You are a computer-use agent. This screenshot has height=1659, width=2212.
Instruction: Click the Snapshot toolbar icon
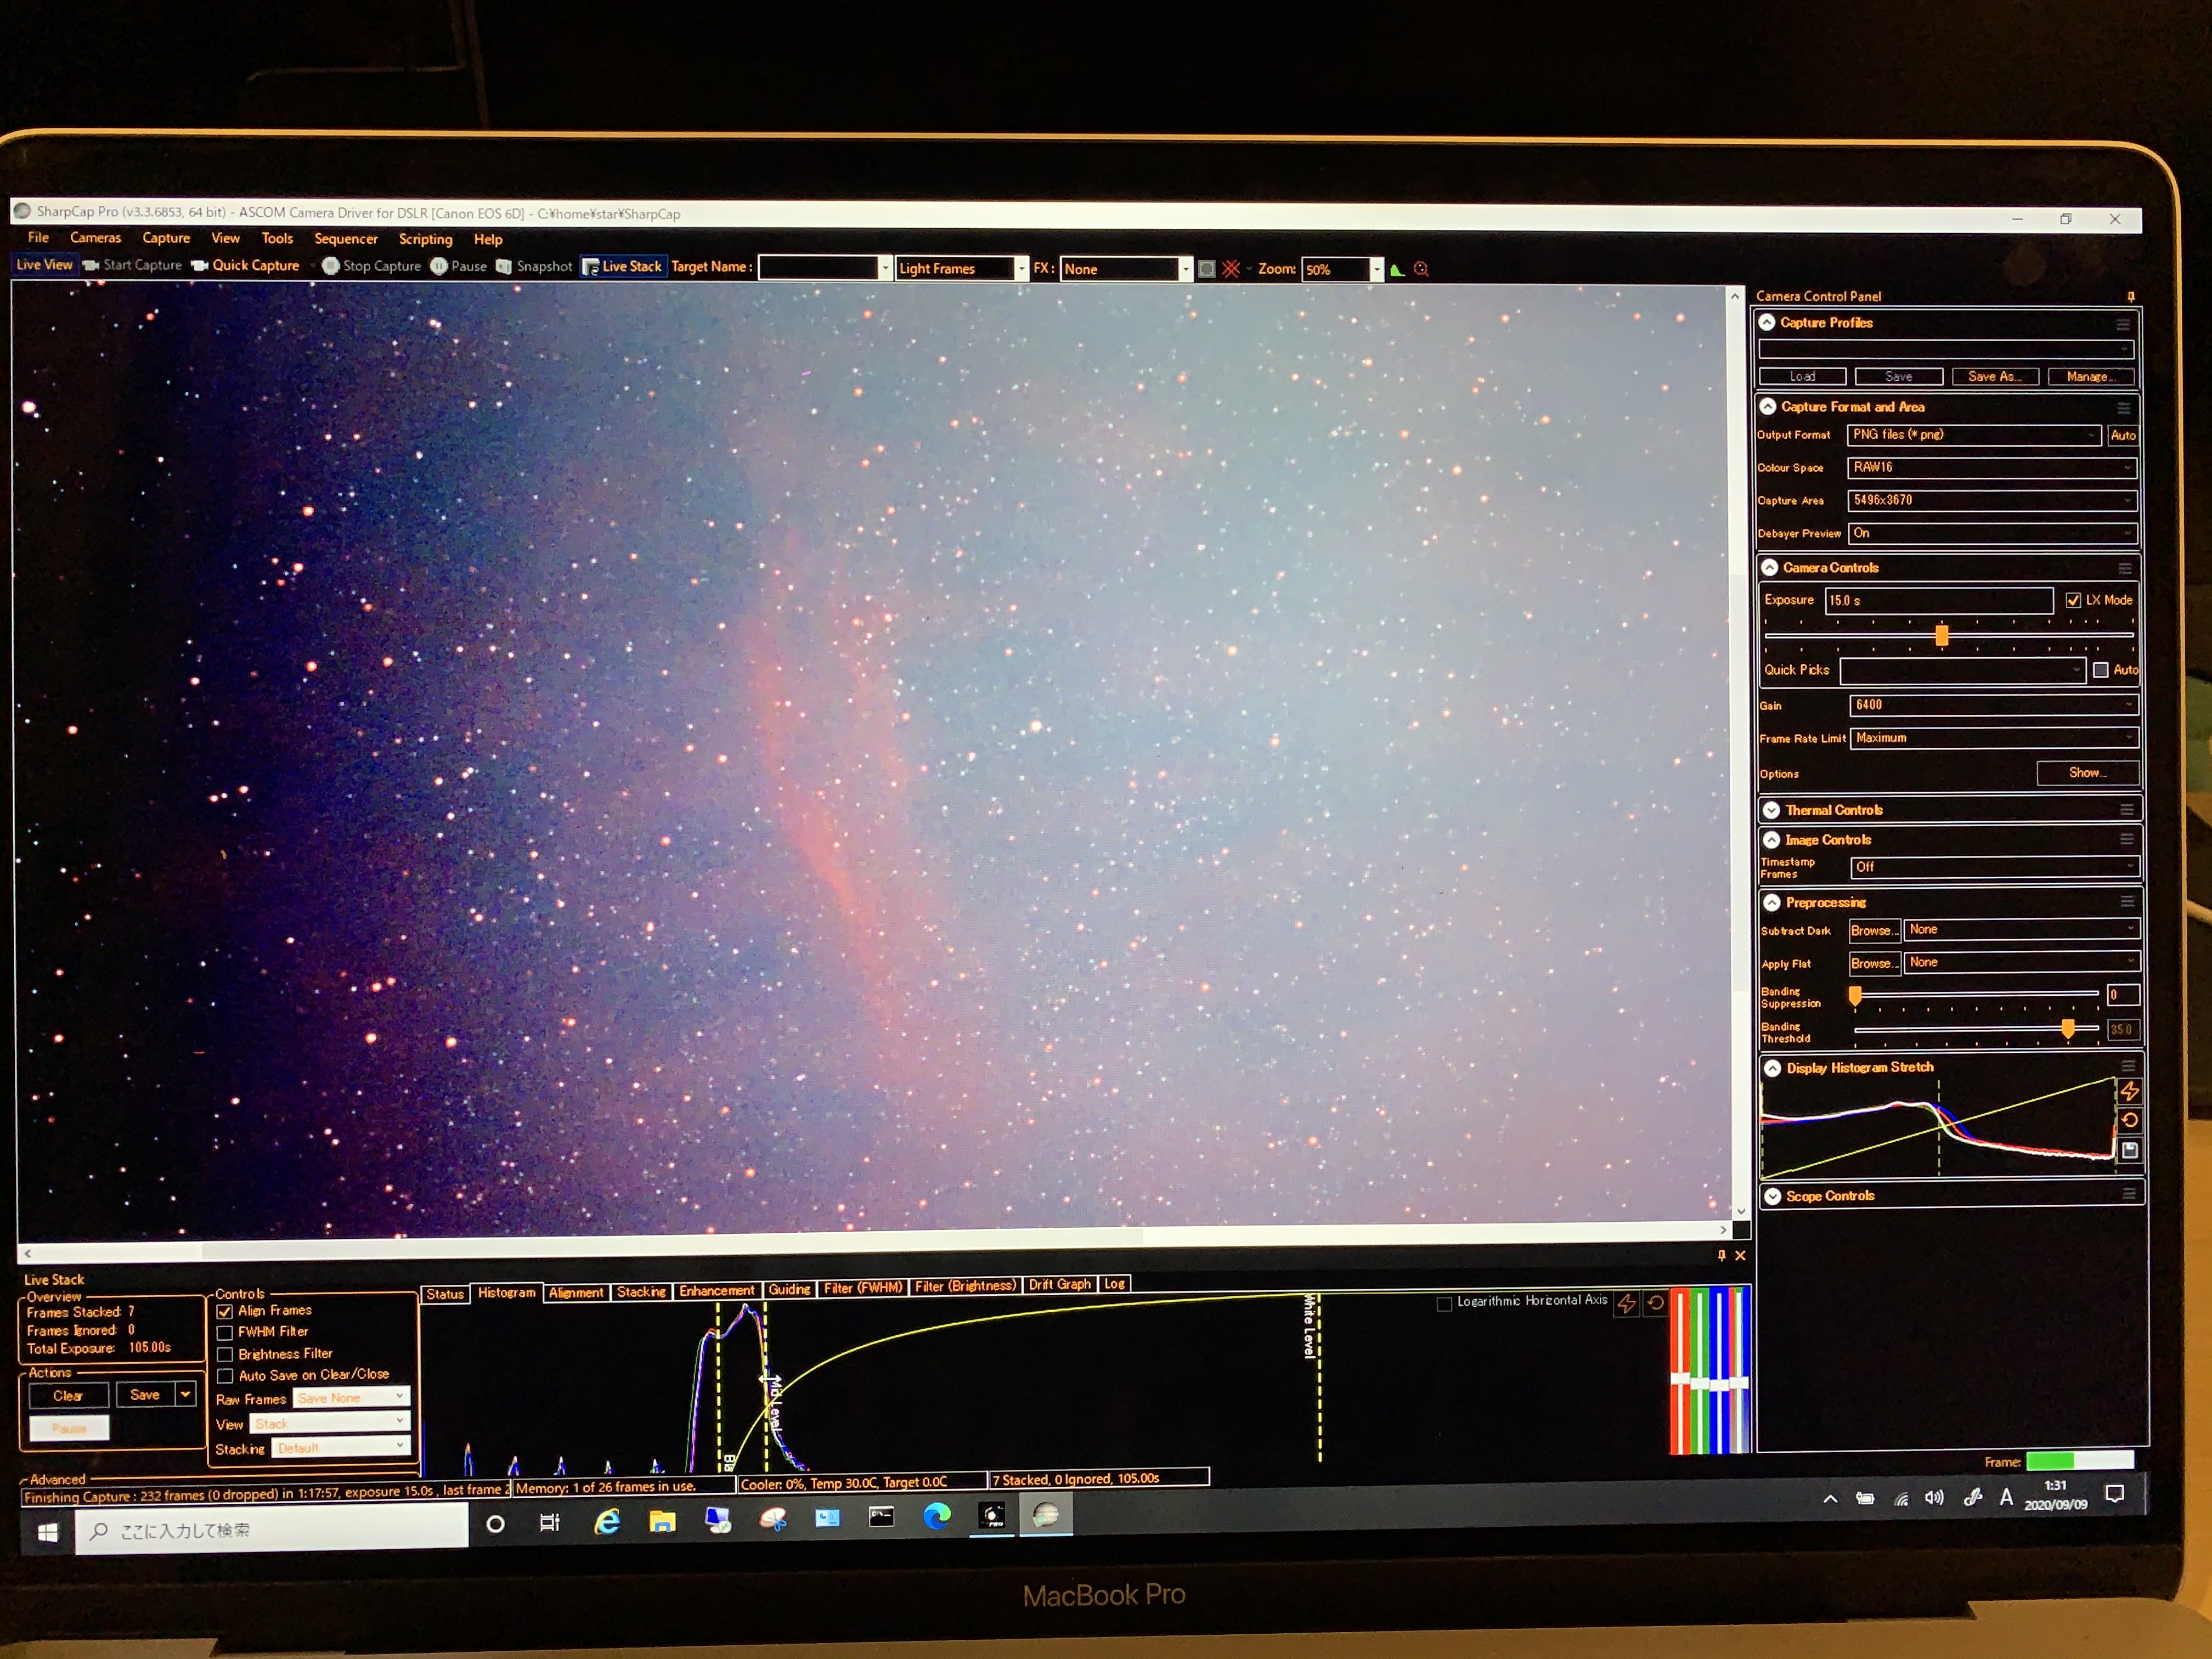tap(504, 266)
